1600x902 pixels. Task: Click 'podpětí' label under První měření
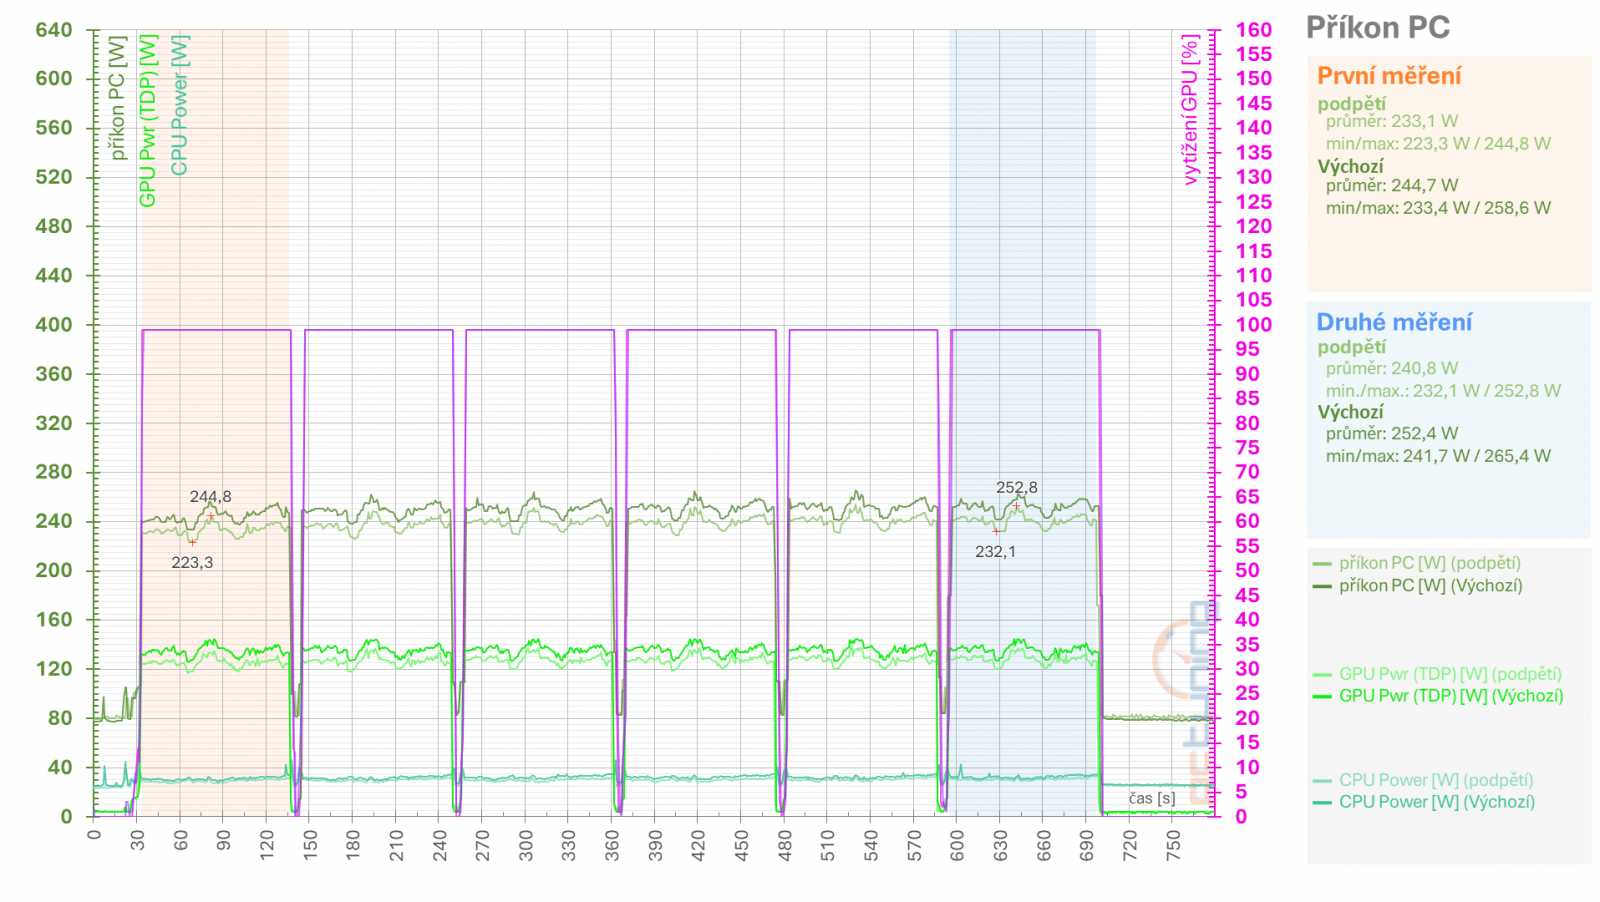point(1351,104)
